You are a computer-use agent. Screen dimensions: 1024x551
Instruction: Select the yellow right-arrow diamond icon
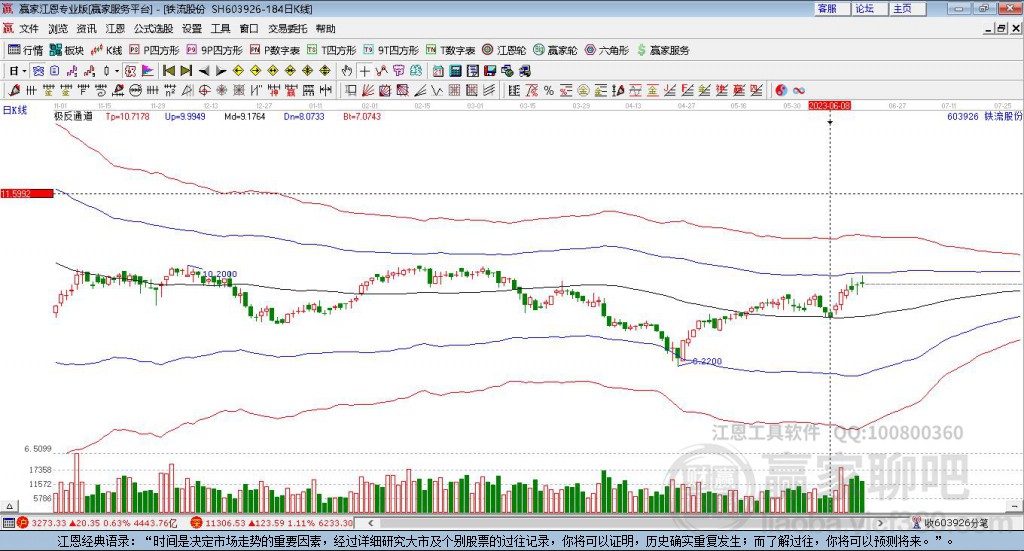[255, 71]
